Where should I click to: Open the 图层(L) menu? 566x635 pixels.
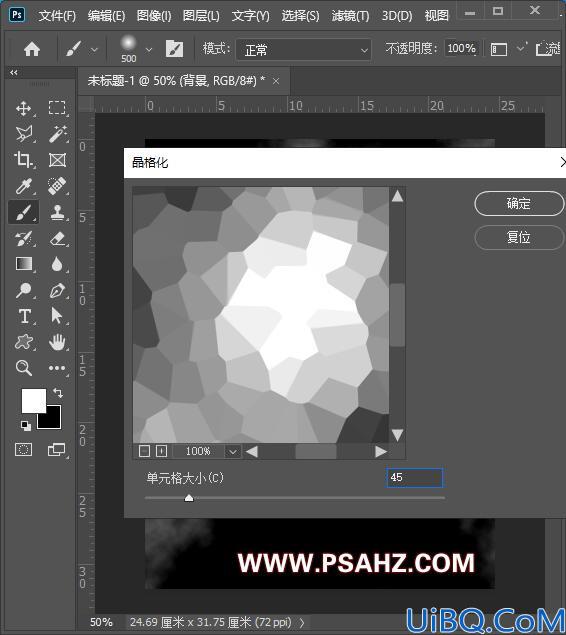pos(201,16)
